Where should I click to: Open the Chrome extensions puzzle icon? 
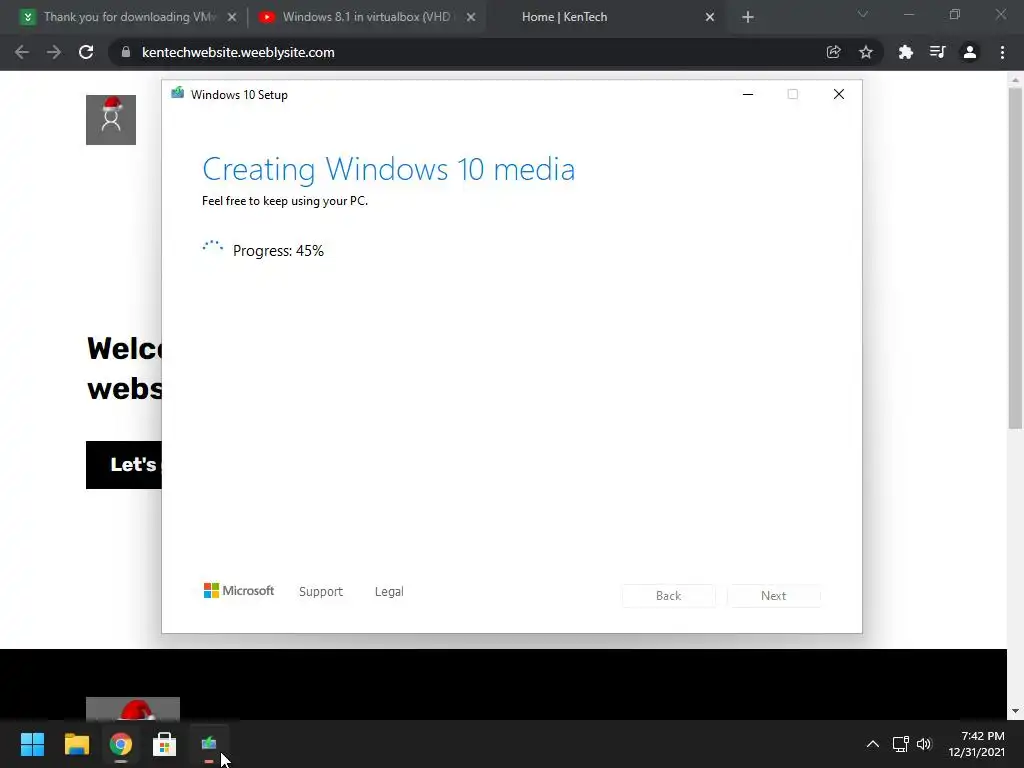tap(905, 52)
